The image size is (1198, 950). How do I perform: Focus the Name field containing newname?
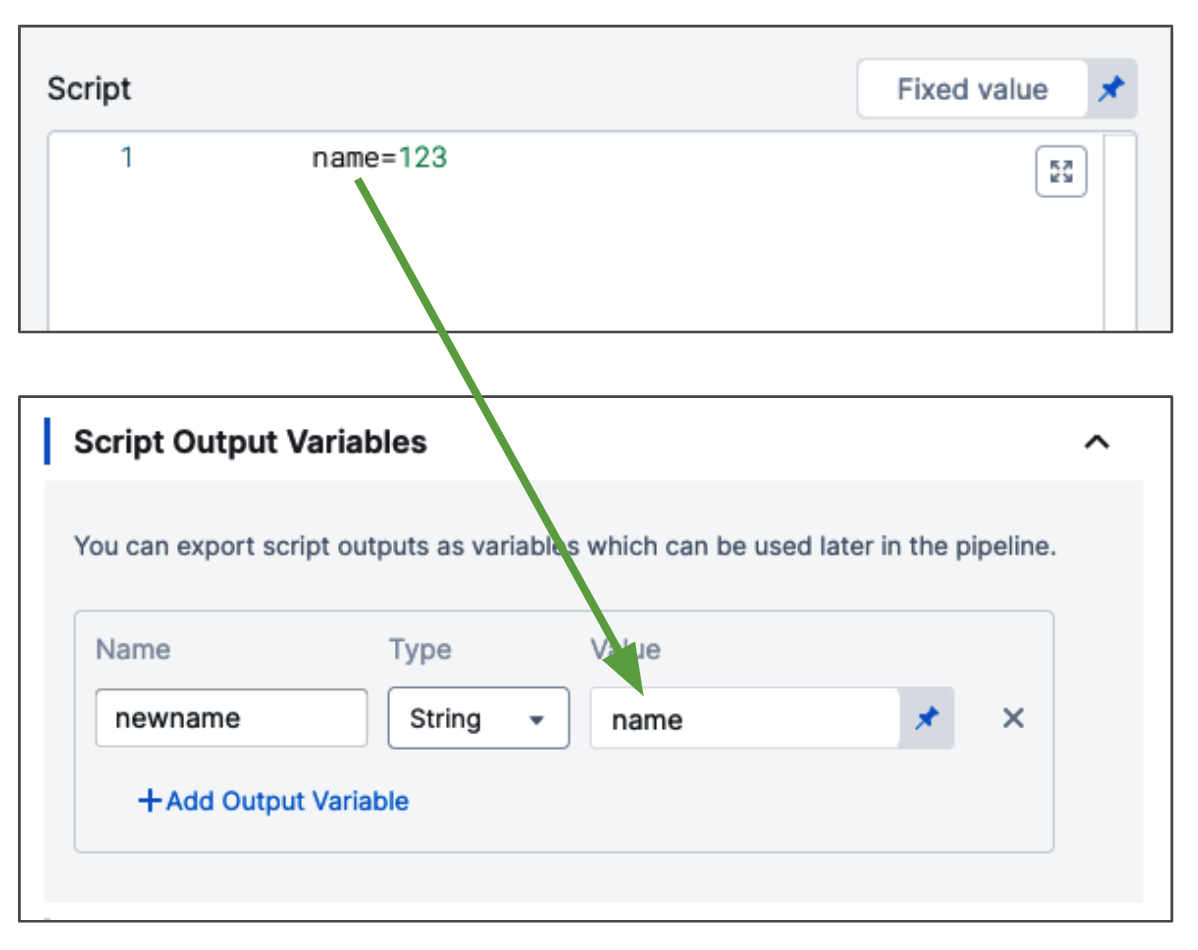tap(231, 718)
